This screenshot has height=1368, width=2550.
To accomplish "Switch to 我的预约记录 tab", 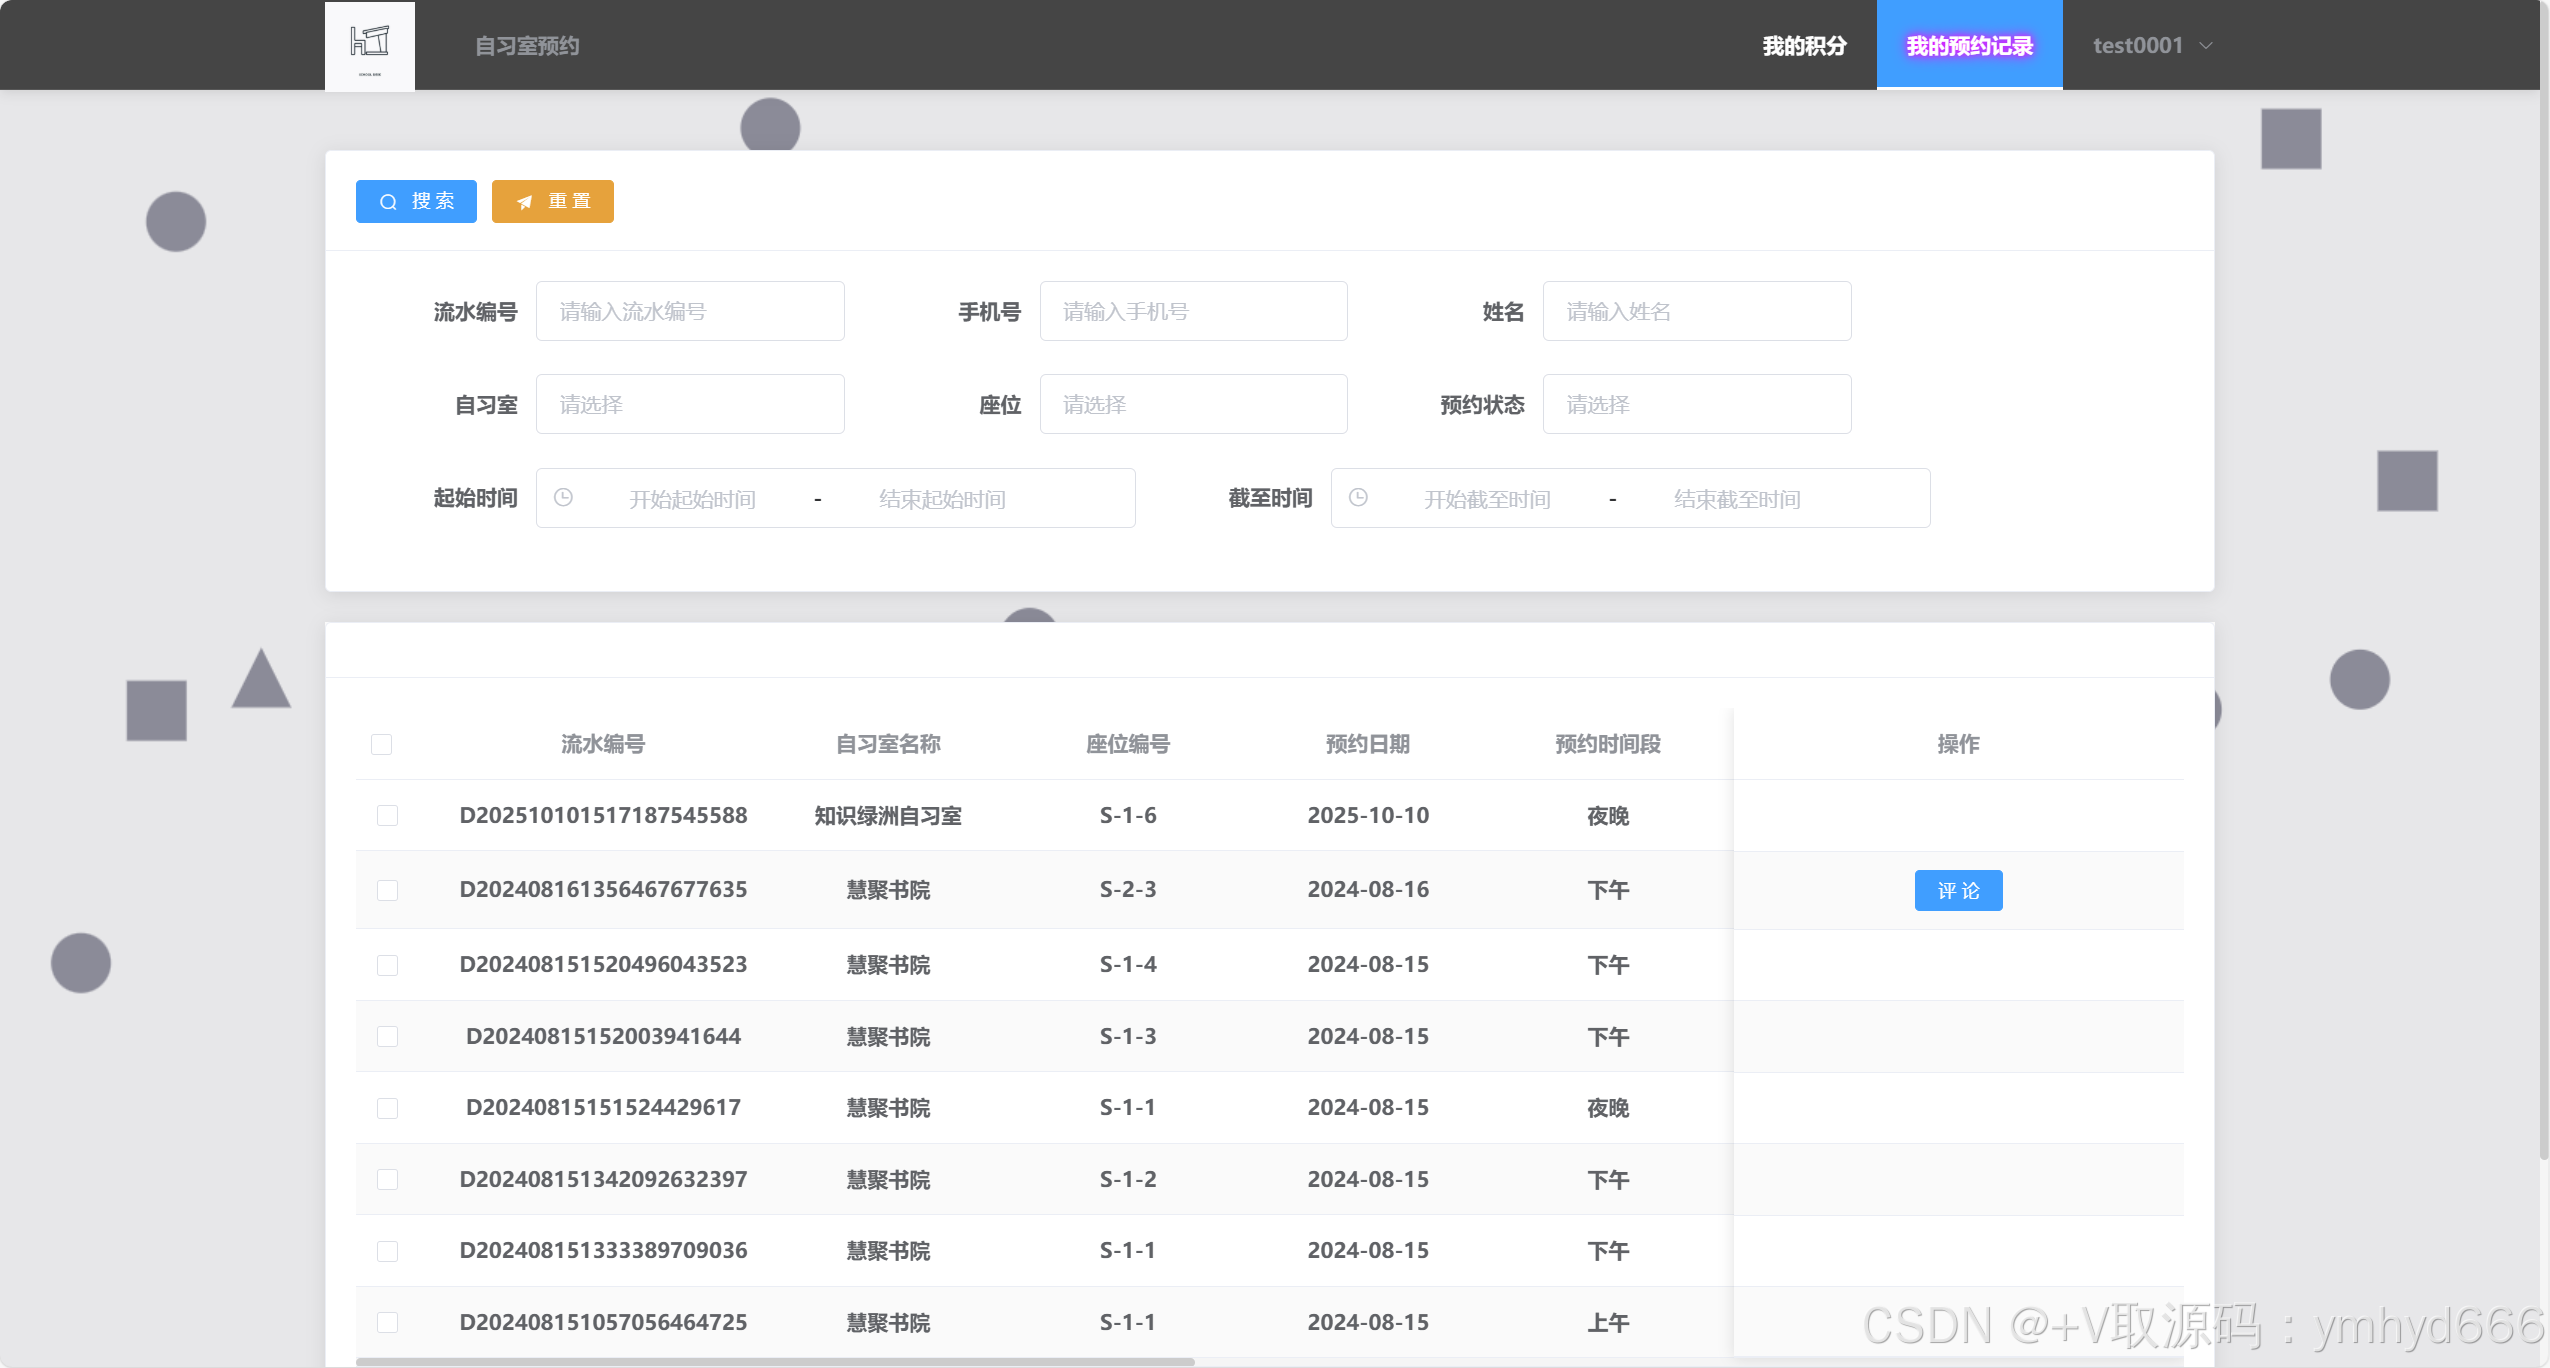I will pos(1969,46).
